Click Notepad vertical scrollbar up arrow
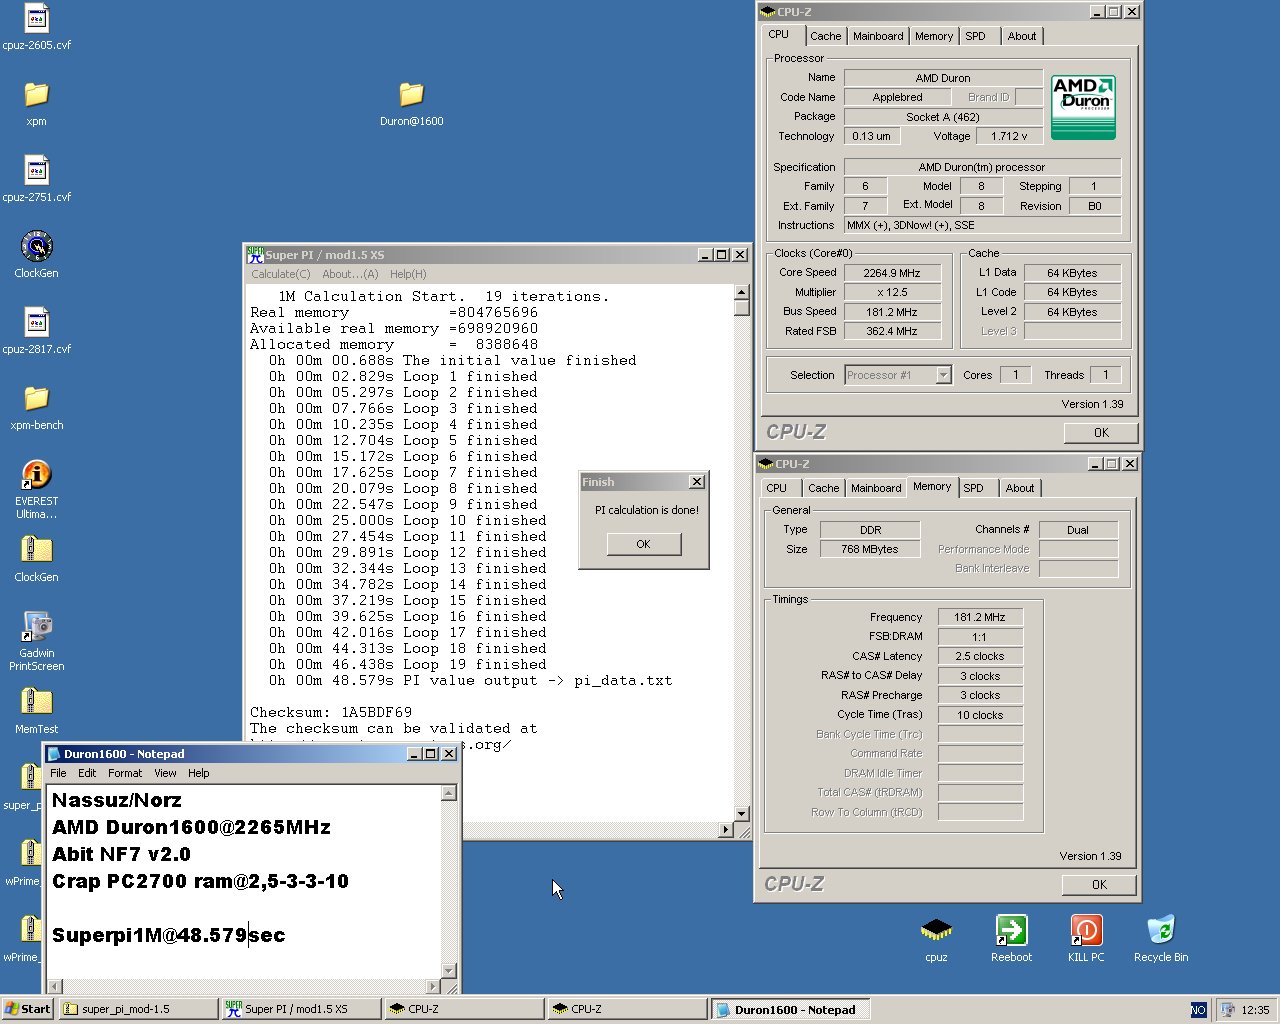Screen dimensions: 1280x1024 tap(449, 793)
